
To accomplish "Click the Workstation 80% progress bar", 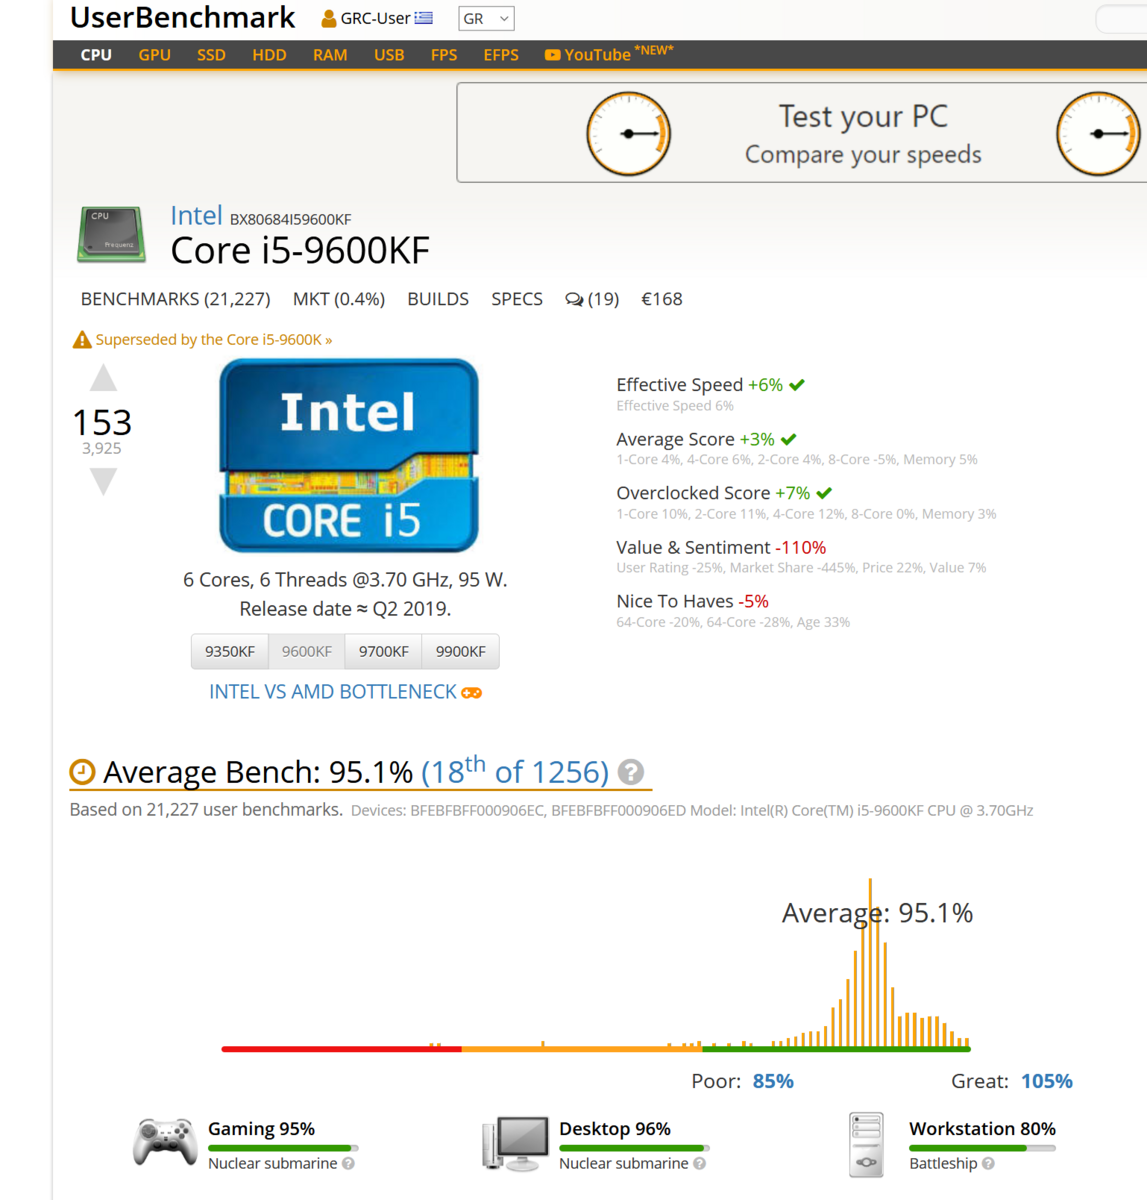I will 982,1148.
